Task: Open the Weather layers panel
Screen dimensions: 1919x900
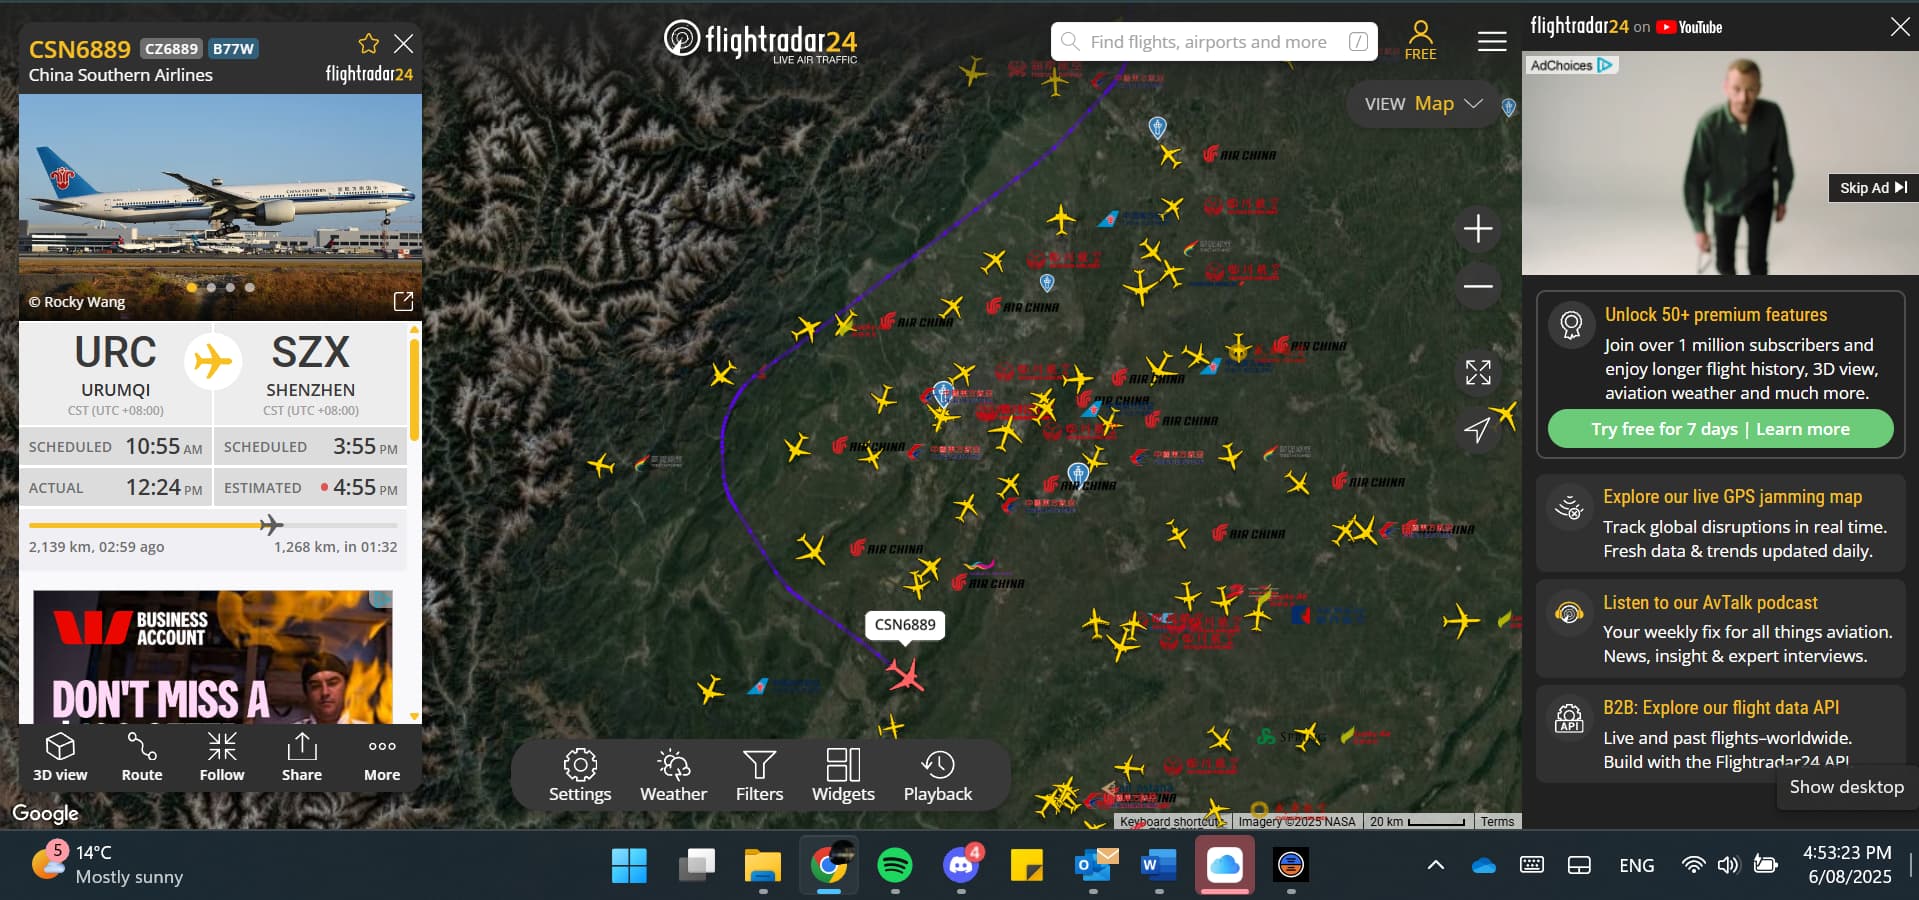Action: pyautogui.click(x=673, y=776)
